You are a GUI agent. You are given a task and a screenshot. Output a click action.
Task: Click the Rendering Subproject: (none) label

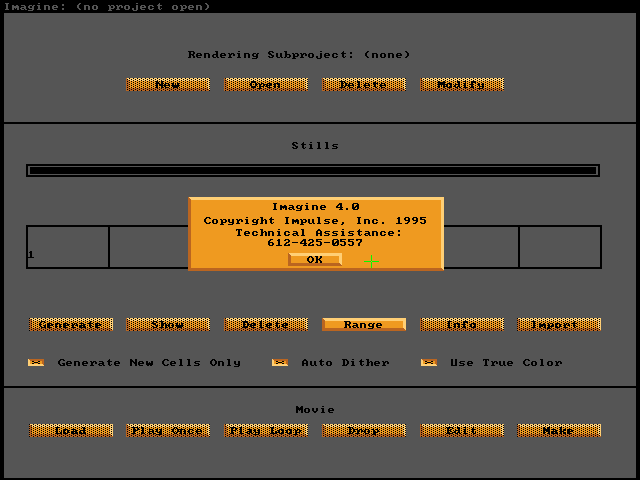[x=299, y=55]
